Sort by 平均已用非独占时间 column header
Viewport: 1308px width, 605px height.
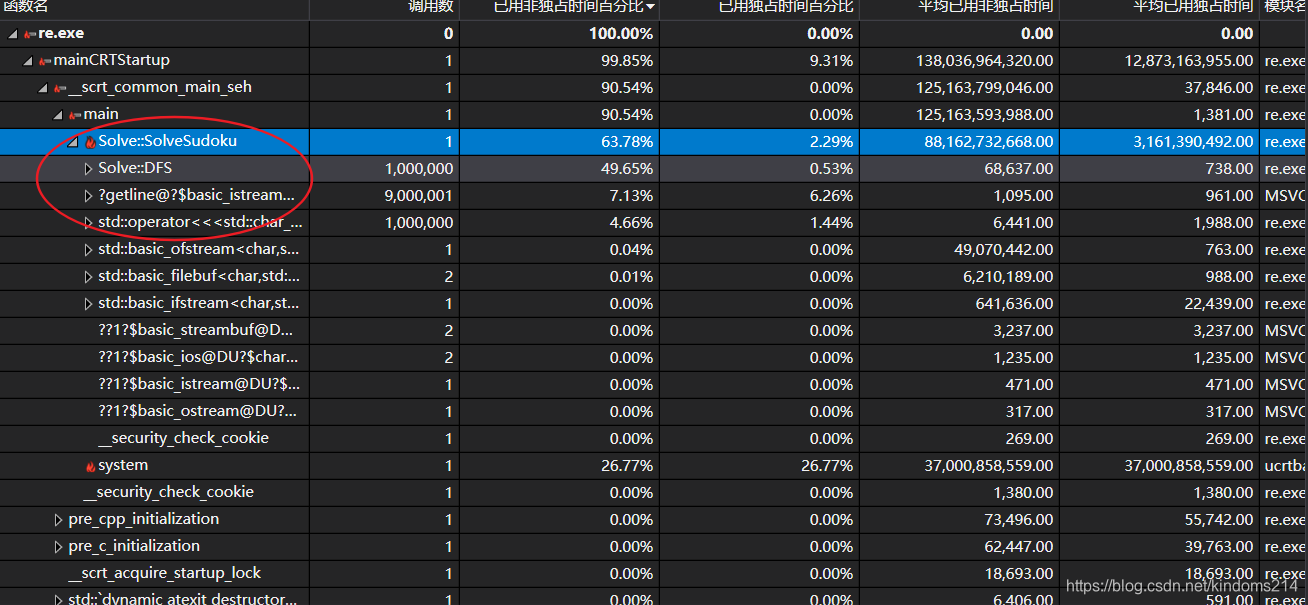(x=960, y=7)
